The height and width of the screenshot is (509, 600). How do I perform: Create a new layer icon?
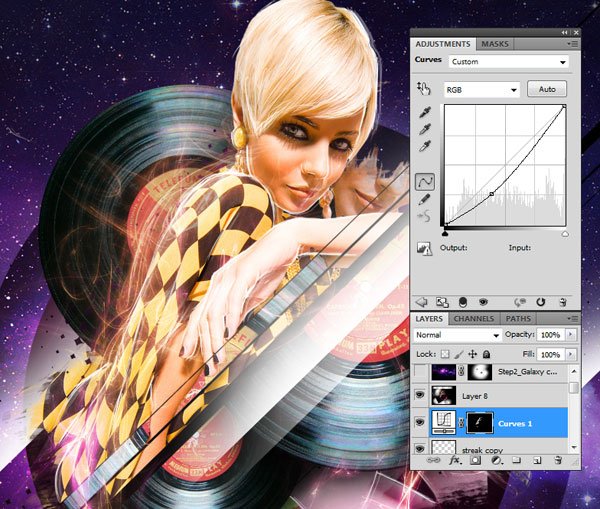[x=537, y=460]
